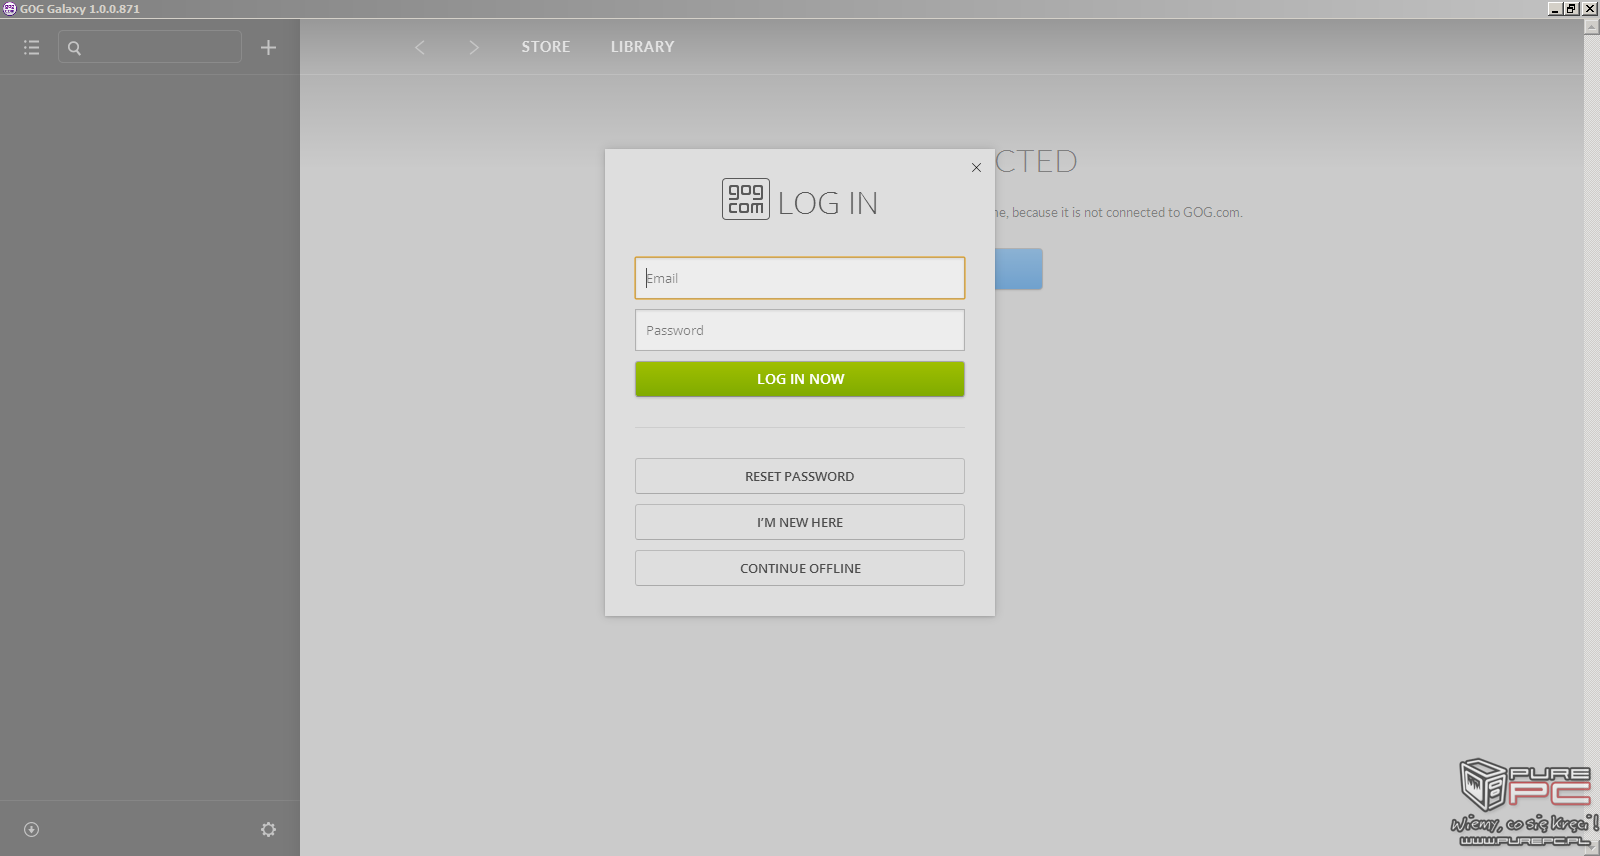Open the sidebar list view icon
1600x856 pixels.
[31, 47]
